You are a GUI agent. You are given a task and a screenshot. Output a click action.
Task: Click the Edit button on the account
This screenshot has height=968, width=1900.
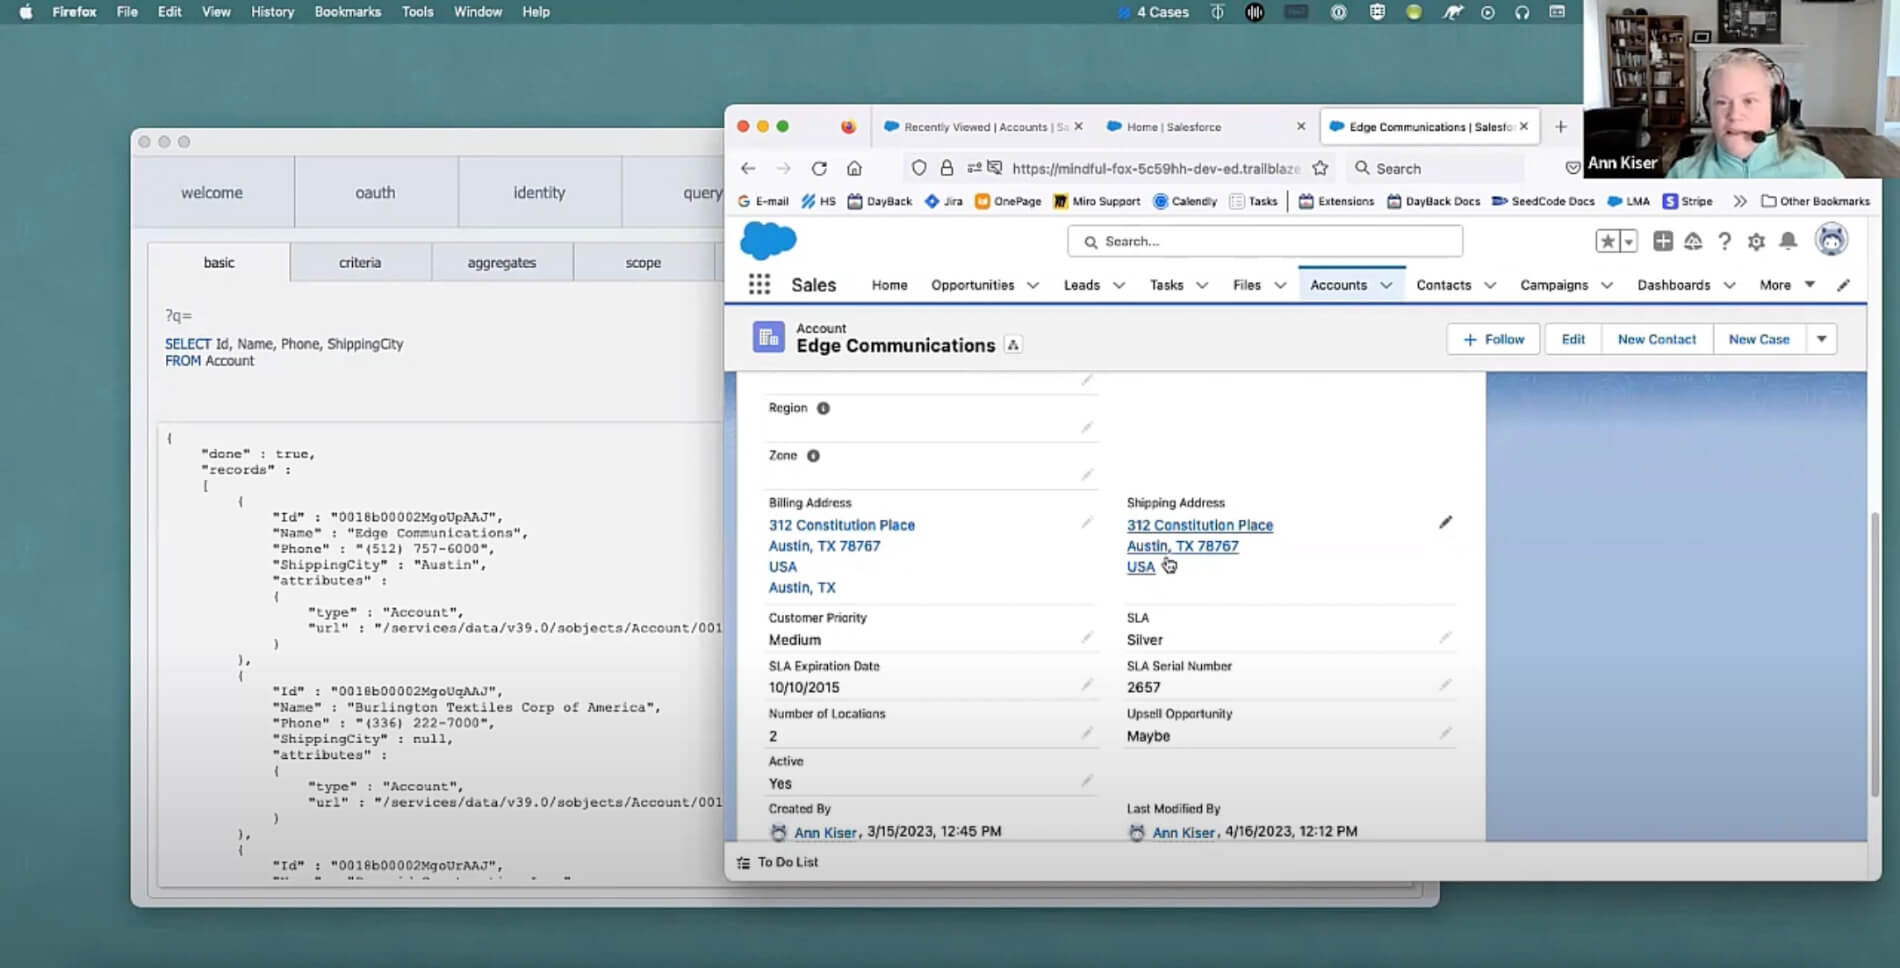coord(1573,339)
